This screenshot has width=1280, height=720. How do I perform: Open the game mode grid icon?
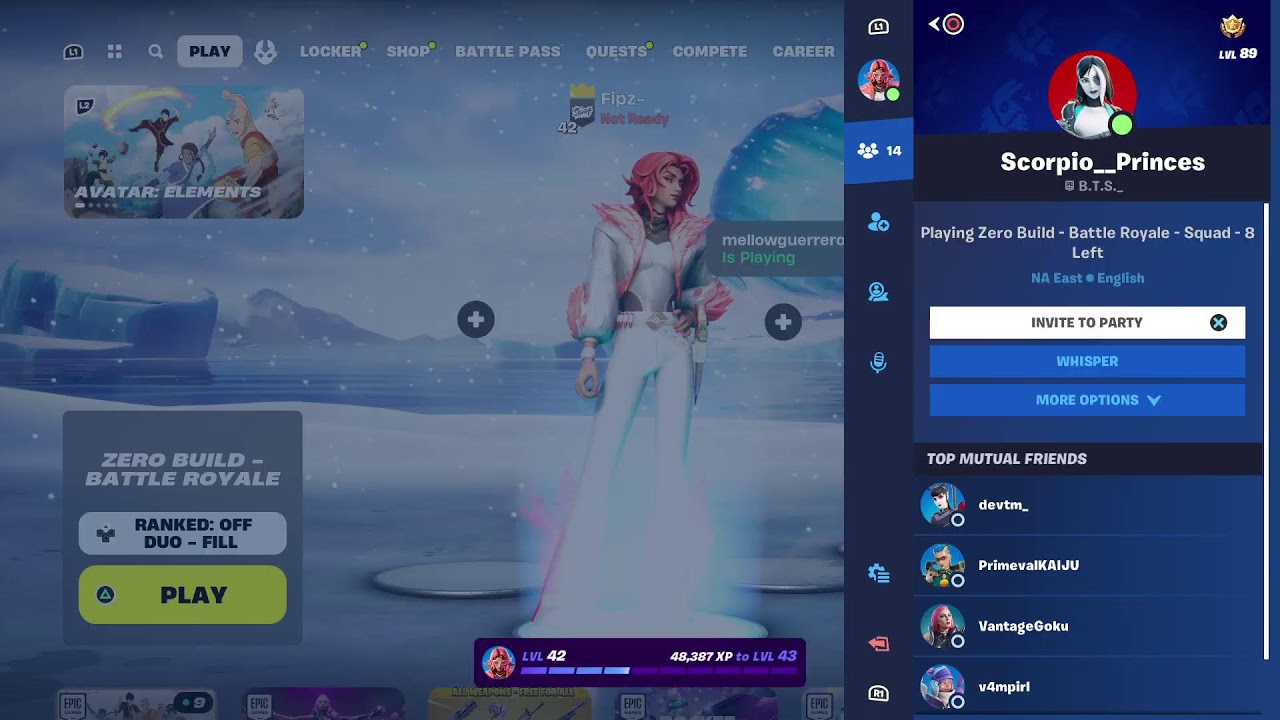(x=115, y=51)
